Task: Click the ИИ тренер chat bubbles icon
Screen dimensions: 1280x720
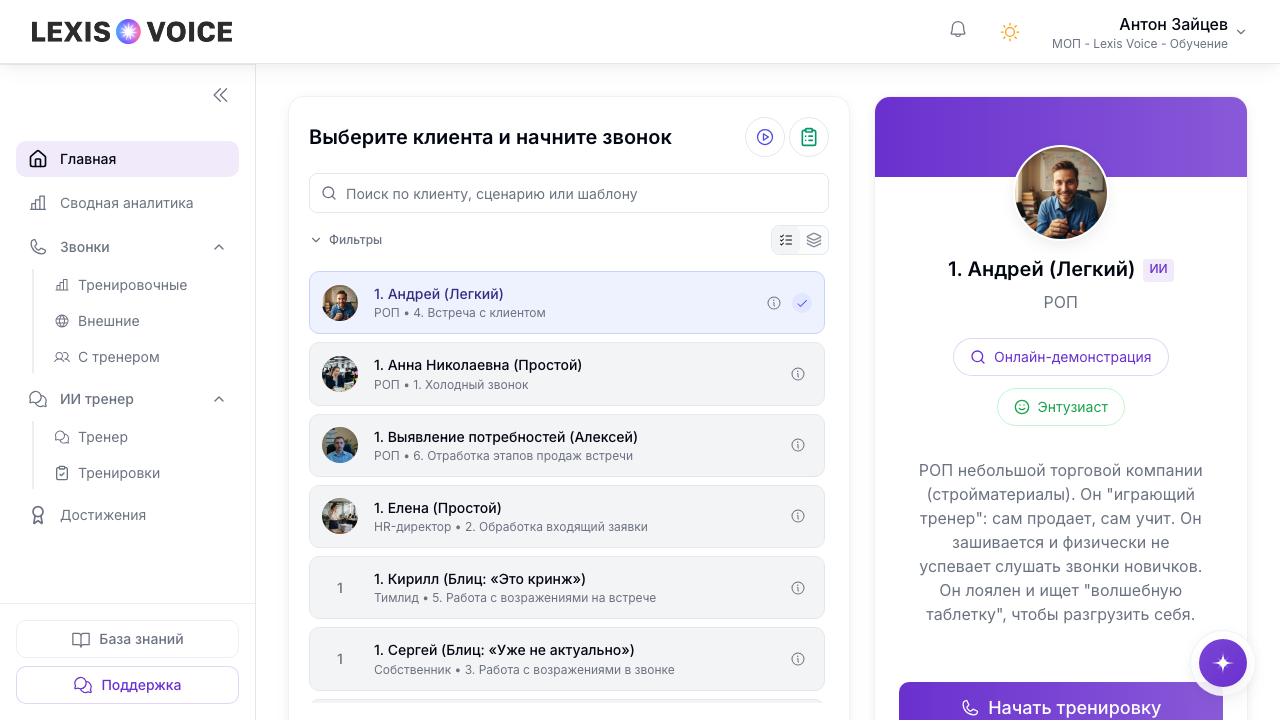Action: [x=38, y=399]
